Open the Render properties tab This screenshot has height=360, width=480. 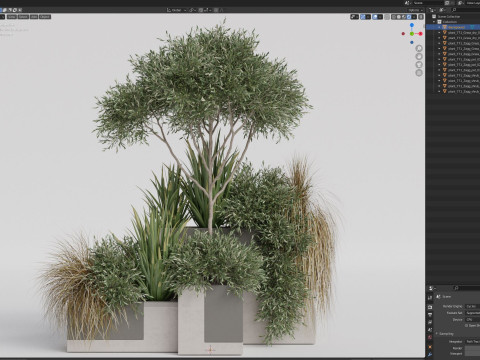[430, 307]
